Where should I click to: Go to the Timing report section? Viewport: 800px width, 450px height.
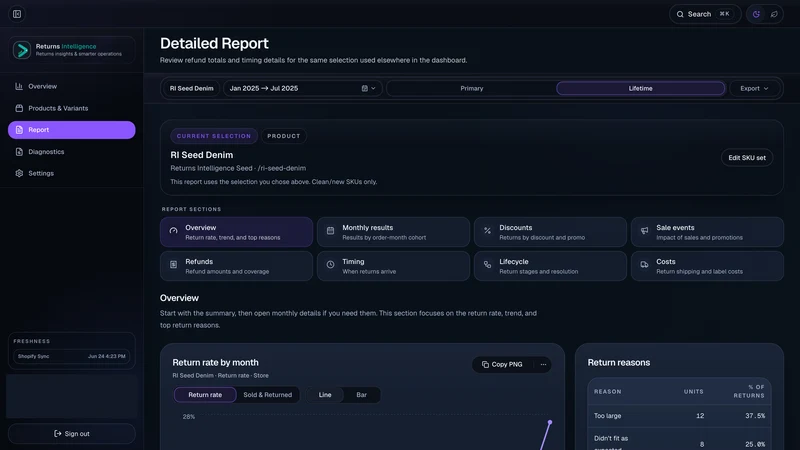(x=393, y=266)
